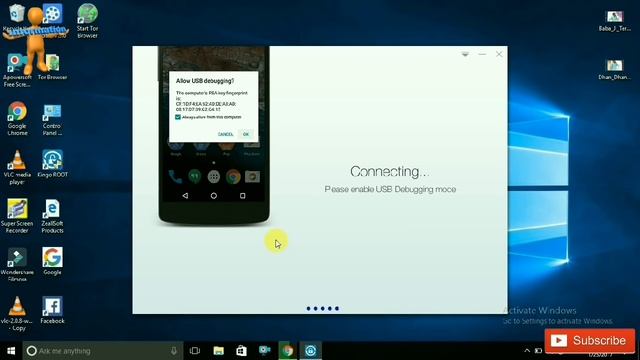
Task: Minimize the Kingo ROOT window
Action: [482, 54]
